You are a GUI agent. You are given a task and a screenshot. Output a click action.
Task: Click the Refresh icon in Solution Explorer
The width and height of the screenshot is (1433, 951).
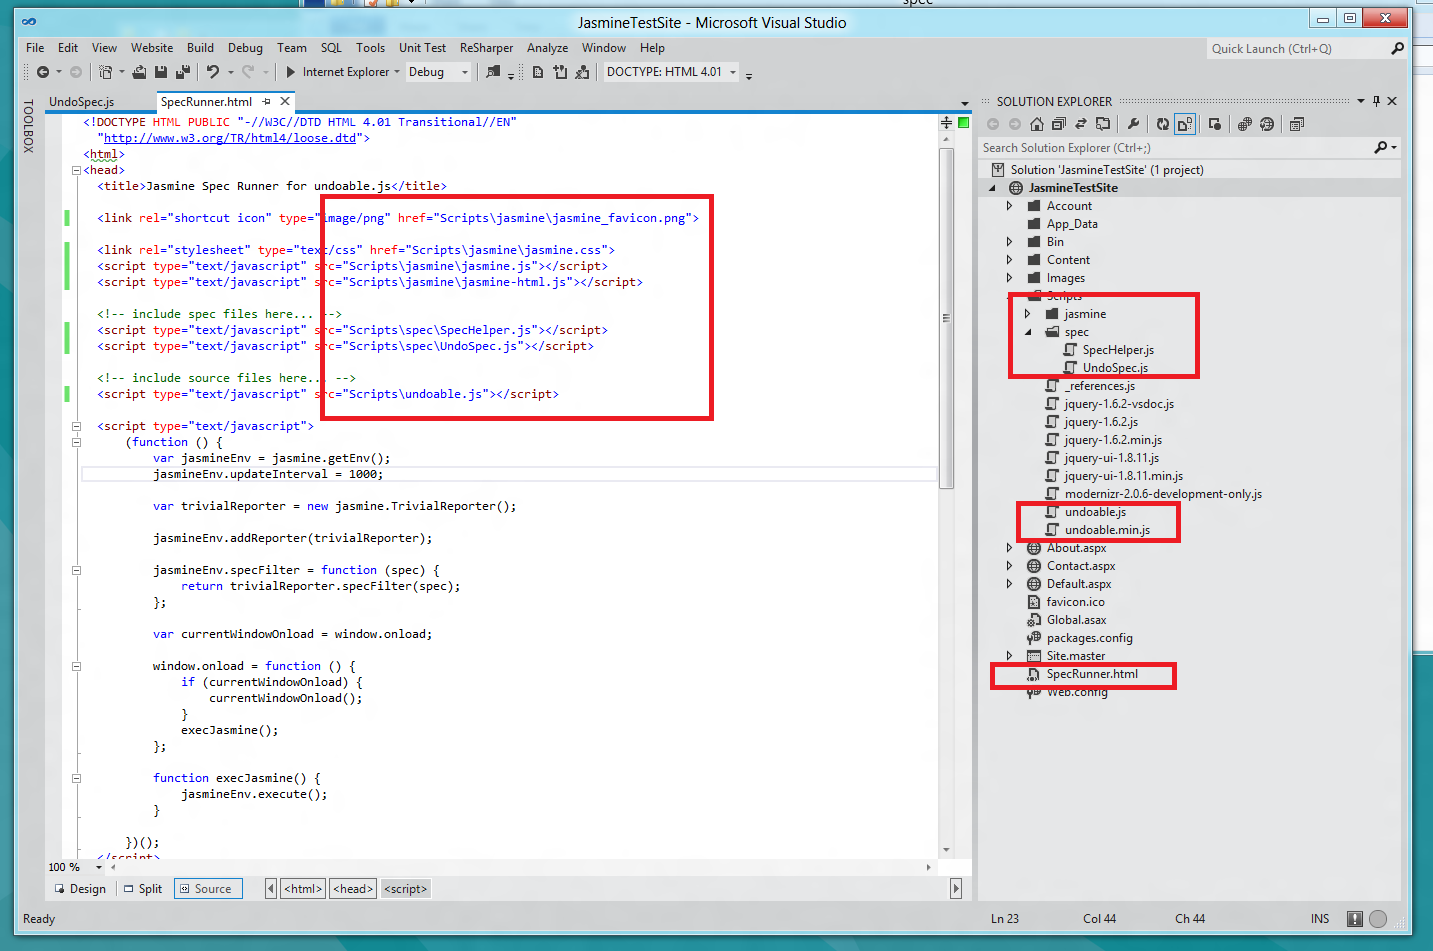pos(1163,124)
